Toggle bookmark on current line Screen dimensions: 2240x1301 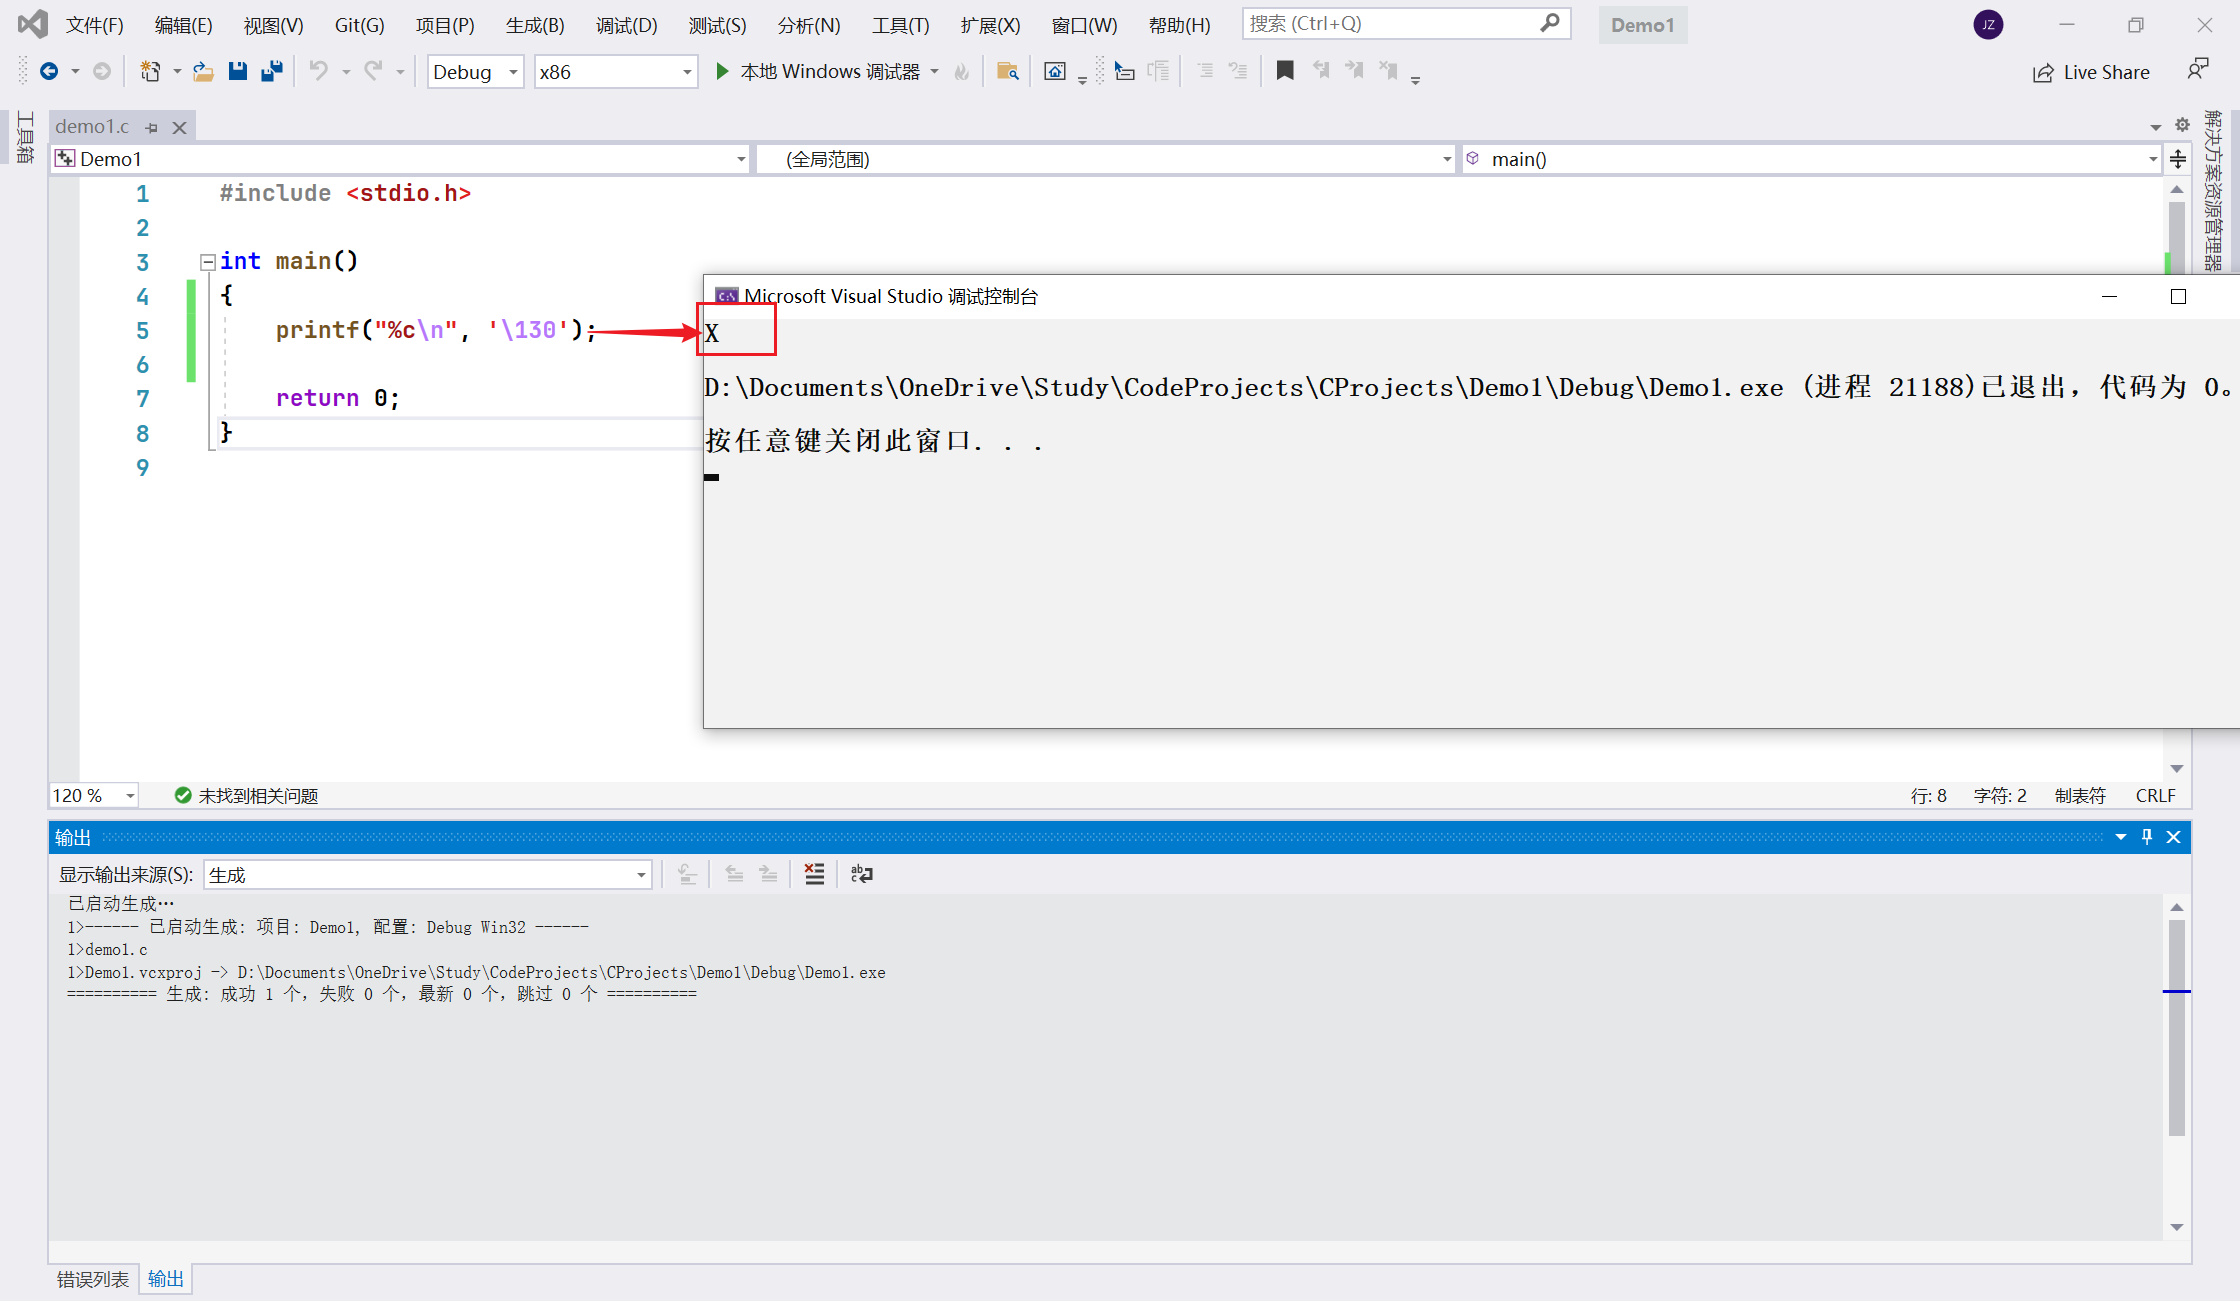(x=1285, y=70)
